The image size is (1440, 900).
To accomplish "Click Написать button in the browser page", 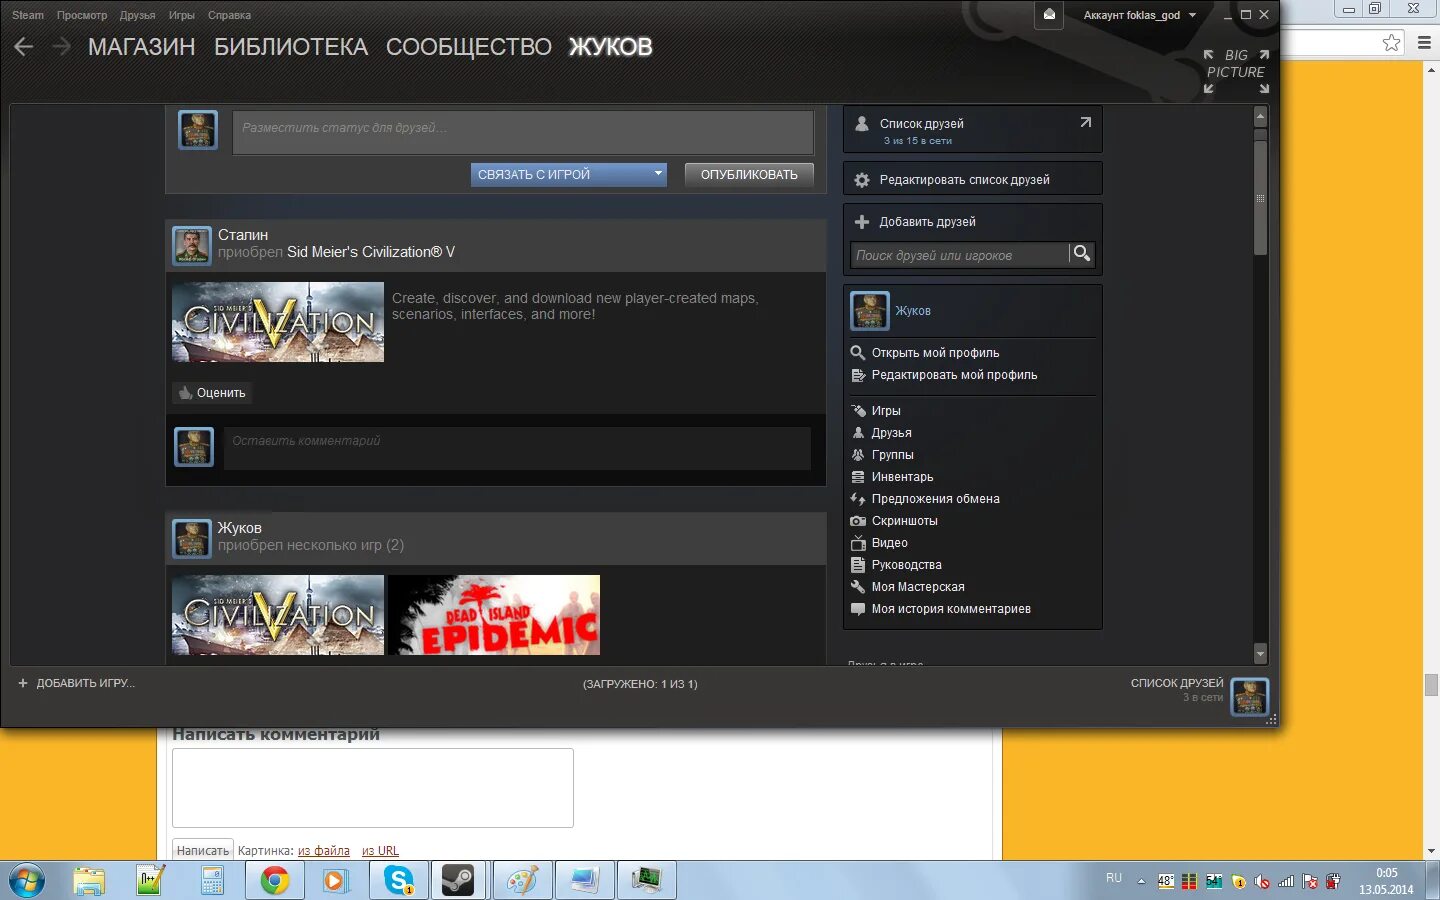I will (x=203, y=850).
